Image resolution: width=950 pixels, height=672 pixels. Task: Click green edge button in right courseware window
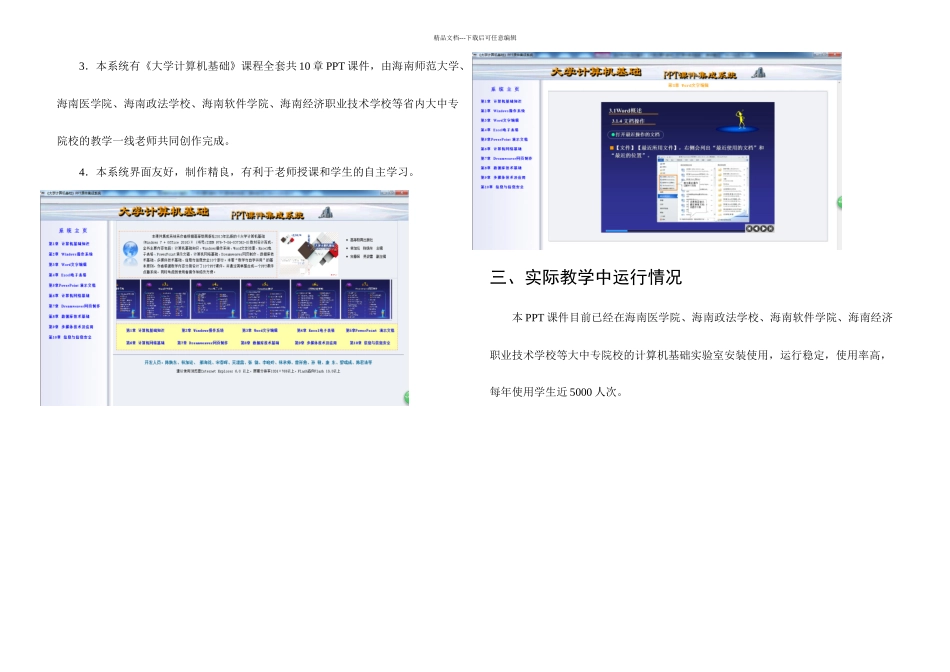(x=840, y=202)
